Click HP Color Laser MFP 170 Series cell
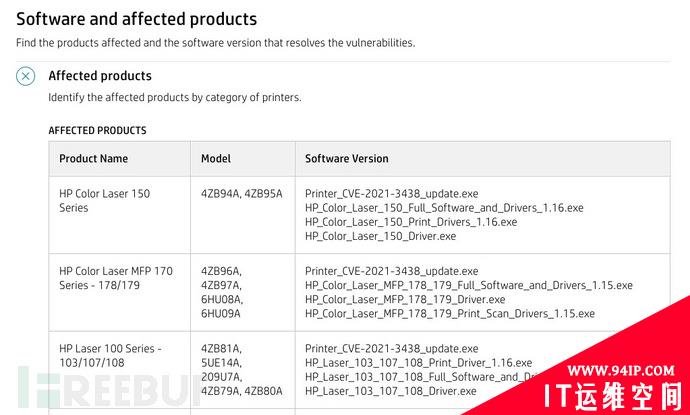Viewport: 690px width, 415px height. (x=116, y=278)
